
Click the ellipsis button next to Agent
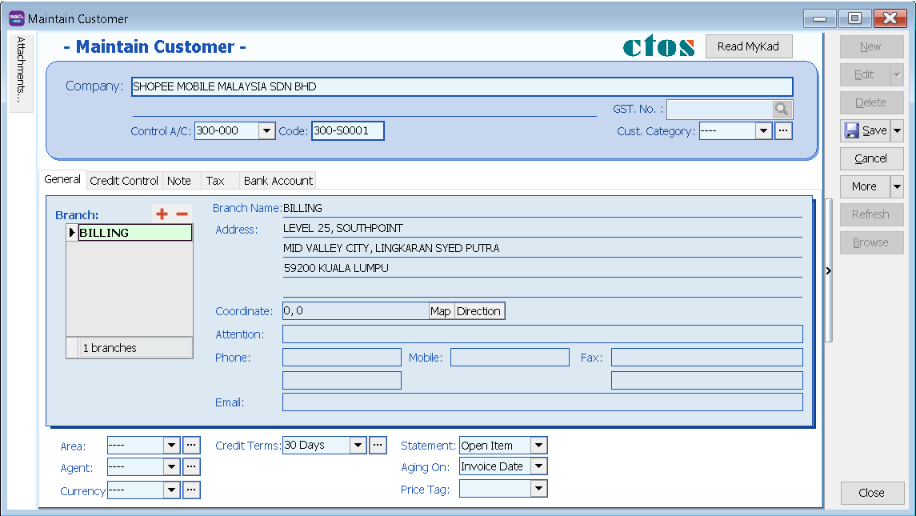192,468
